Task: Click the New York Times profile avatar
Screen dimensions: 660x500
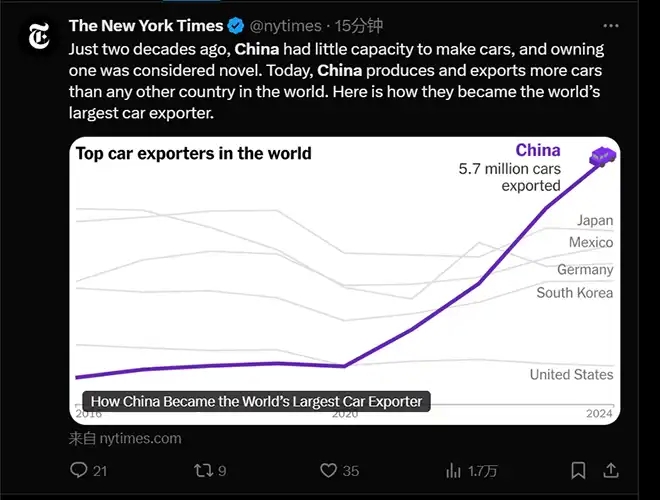Action: [41, 37]
